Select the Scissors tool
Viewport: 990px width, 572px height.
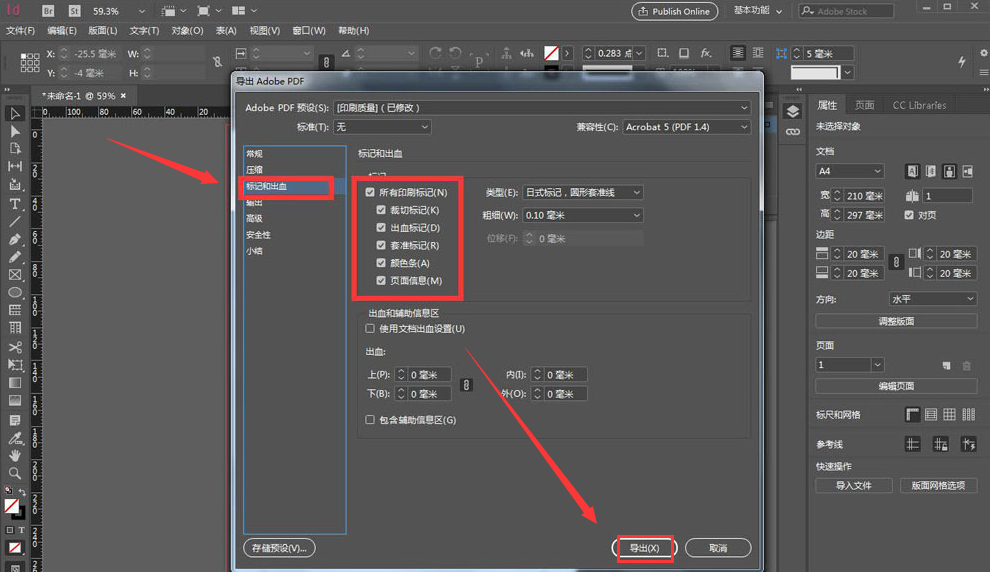coord(15,347)
